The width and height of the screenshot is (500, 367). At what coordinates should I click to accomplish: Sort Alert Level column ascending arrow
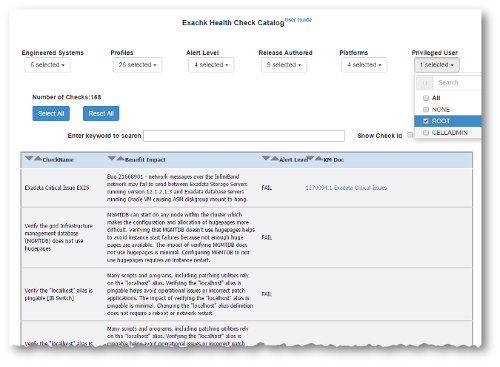(274, 158)
